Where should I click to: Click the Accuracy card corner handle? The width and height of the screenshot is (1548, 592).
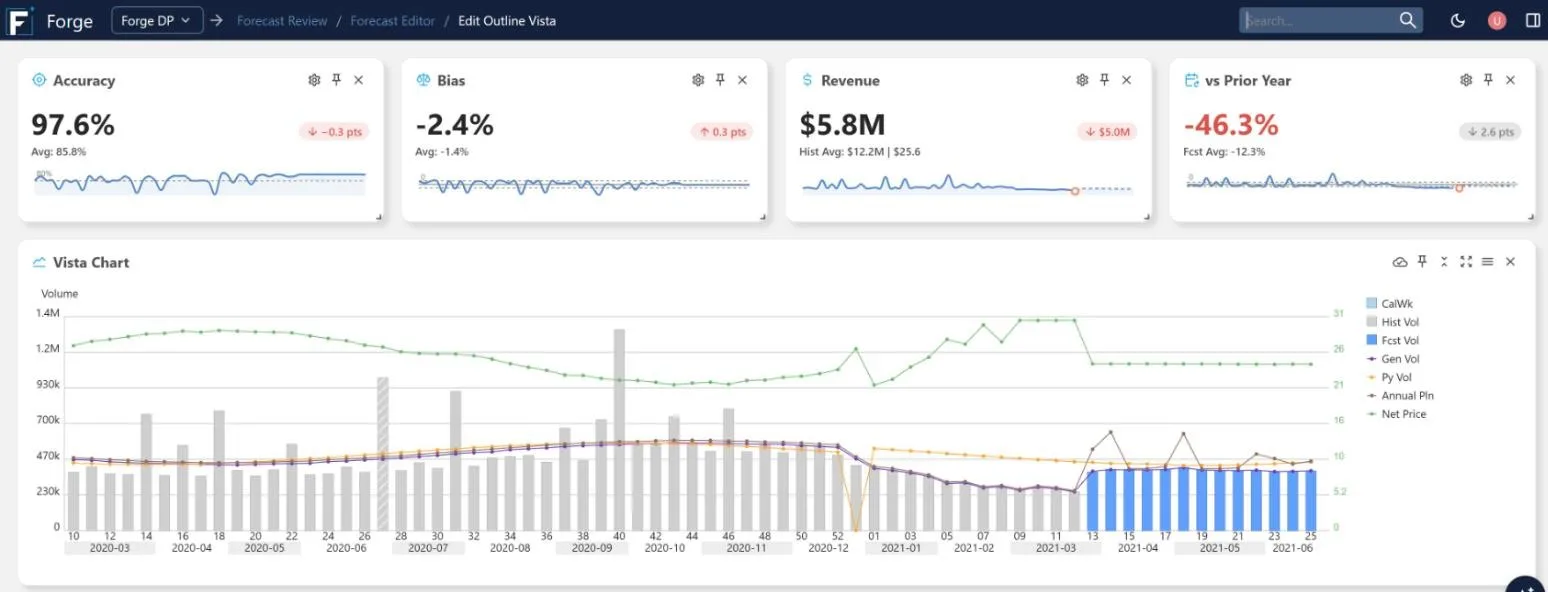(379, 216)
